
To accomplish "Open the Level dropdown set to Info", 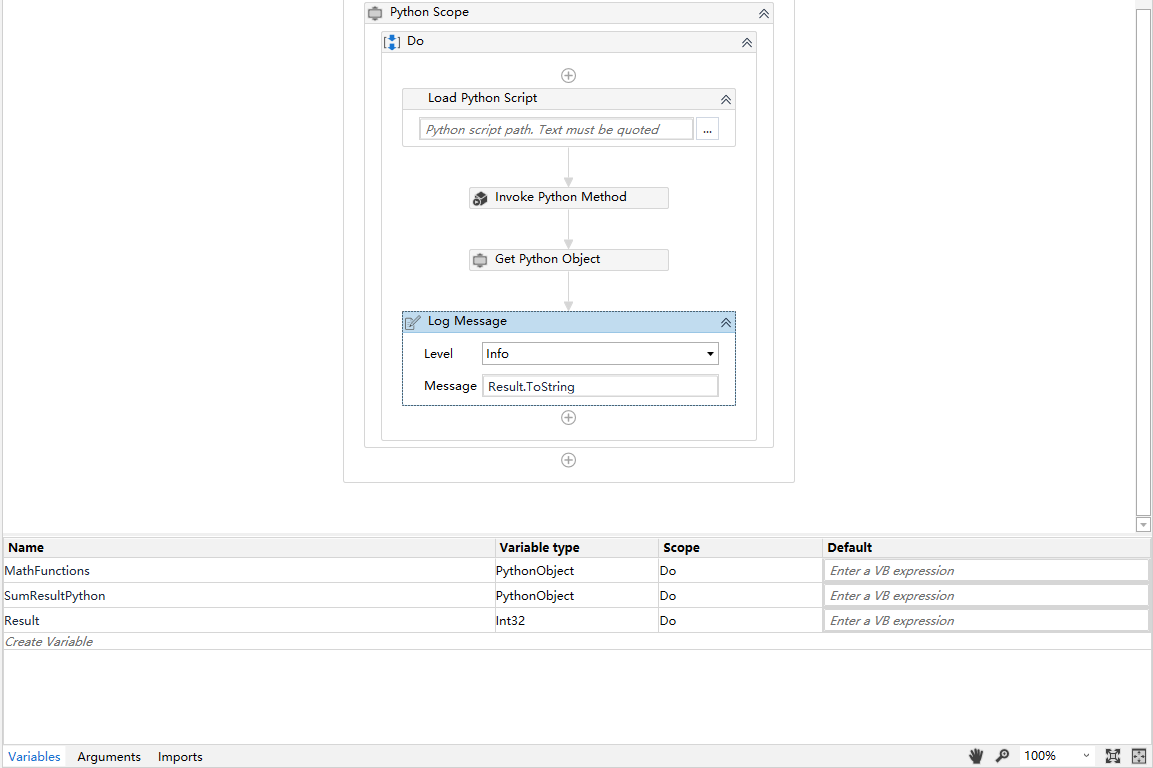I will pos(600,354).
